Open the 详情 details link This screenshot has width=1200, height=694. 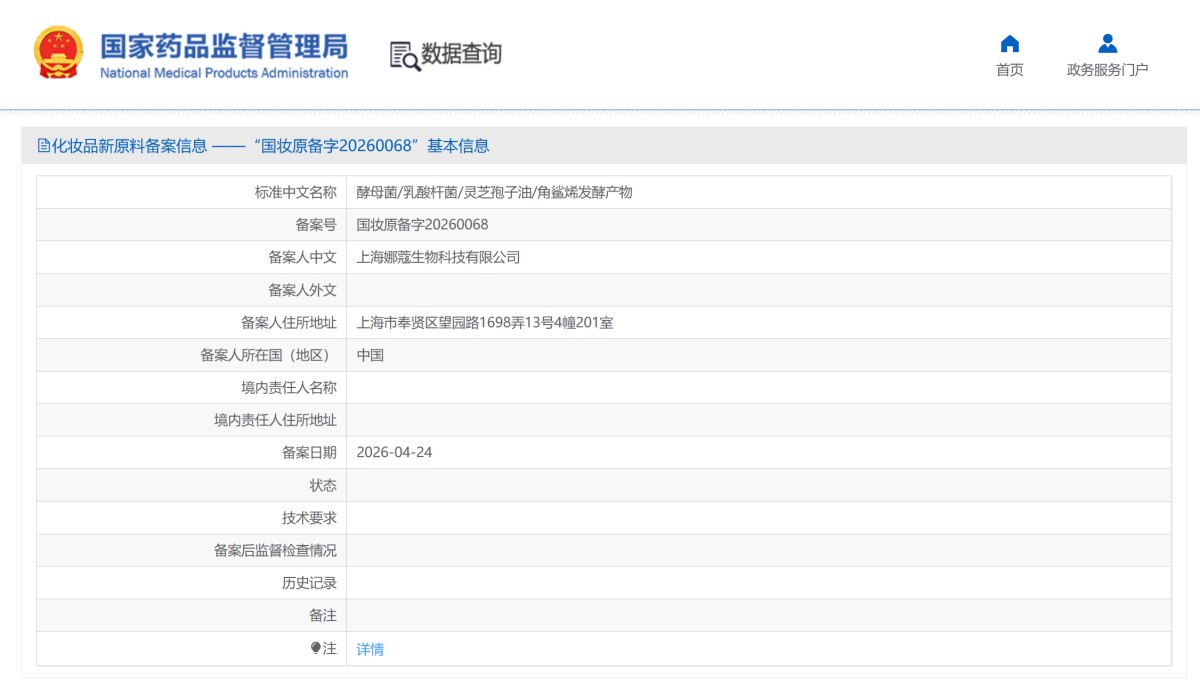pos(370,648)
